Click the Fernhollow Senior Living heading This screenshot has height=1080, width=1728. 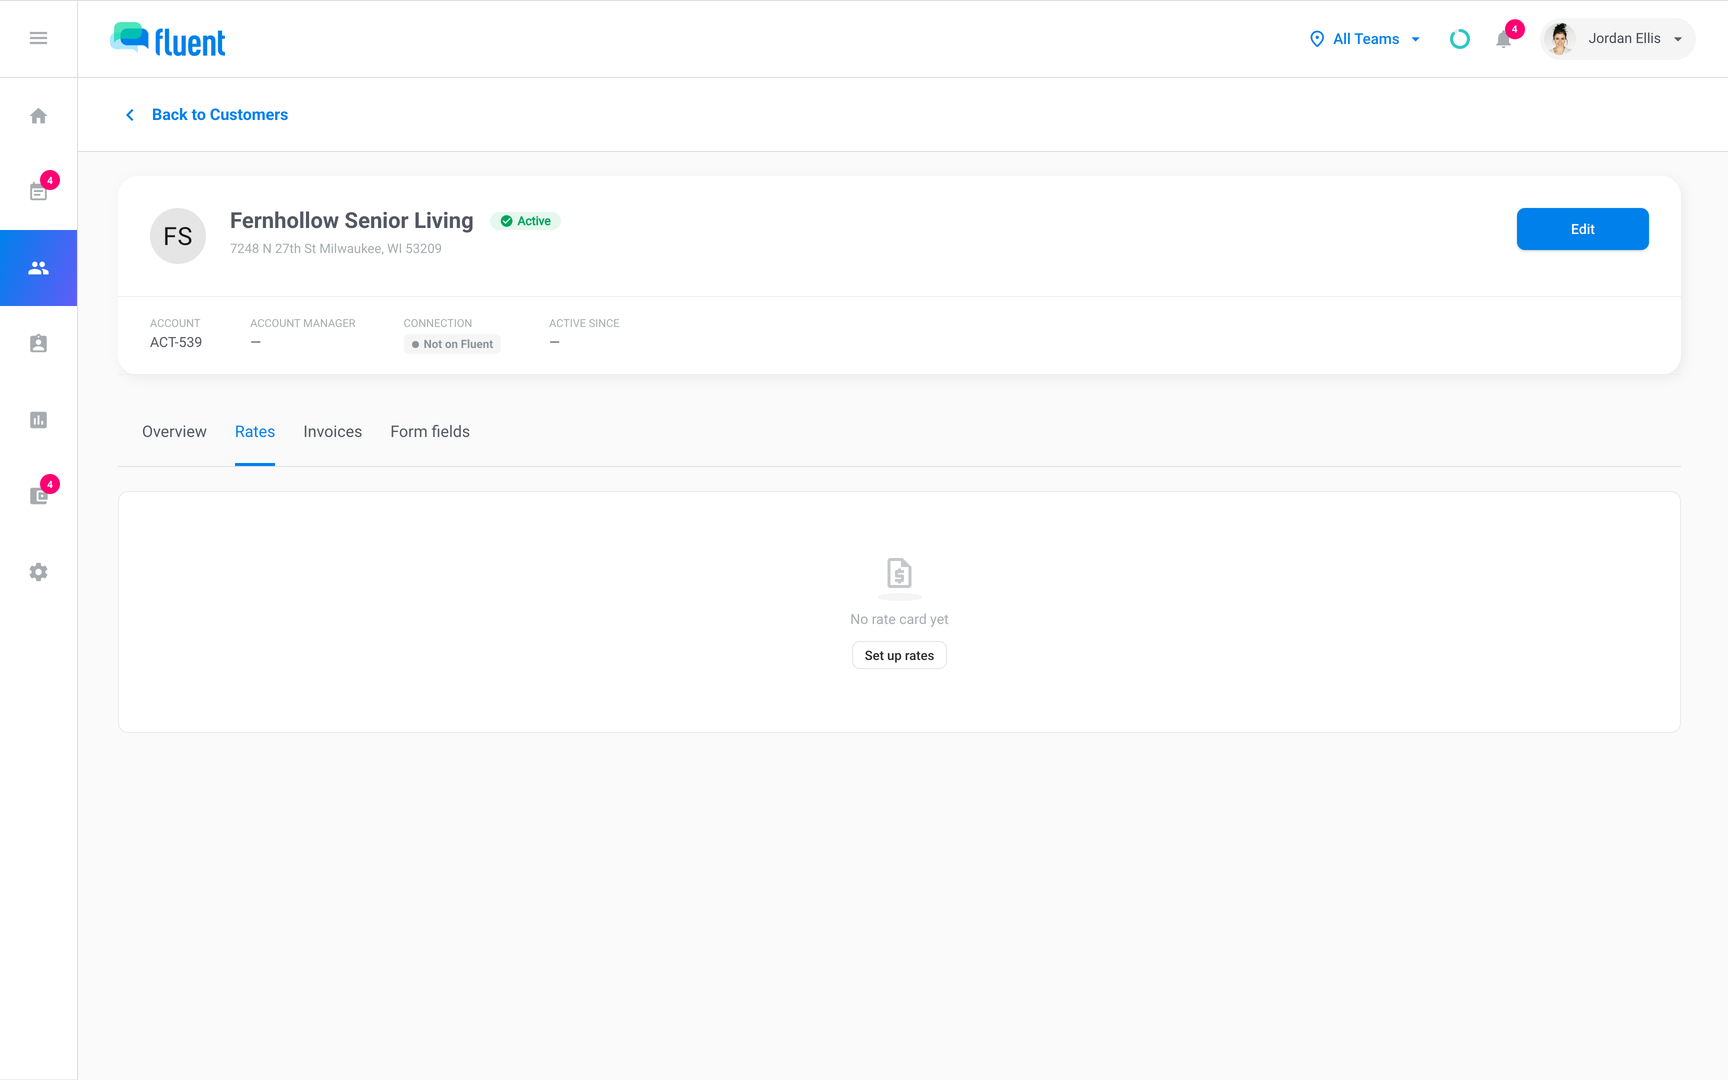pos(352,220)
